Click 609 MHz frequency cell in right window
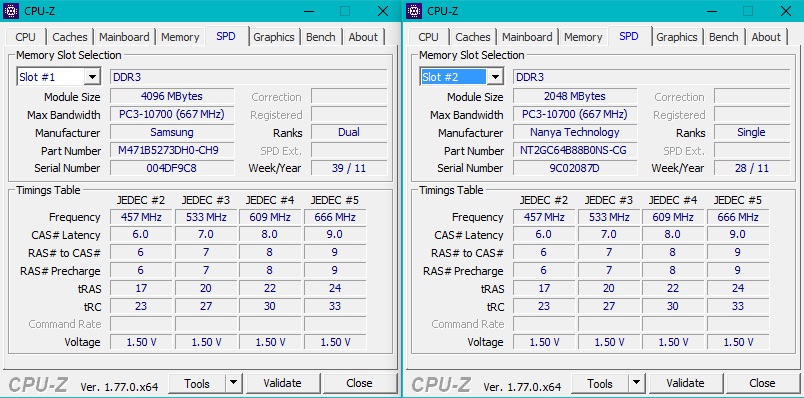 pyautogui.click(x=673, y=217)
